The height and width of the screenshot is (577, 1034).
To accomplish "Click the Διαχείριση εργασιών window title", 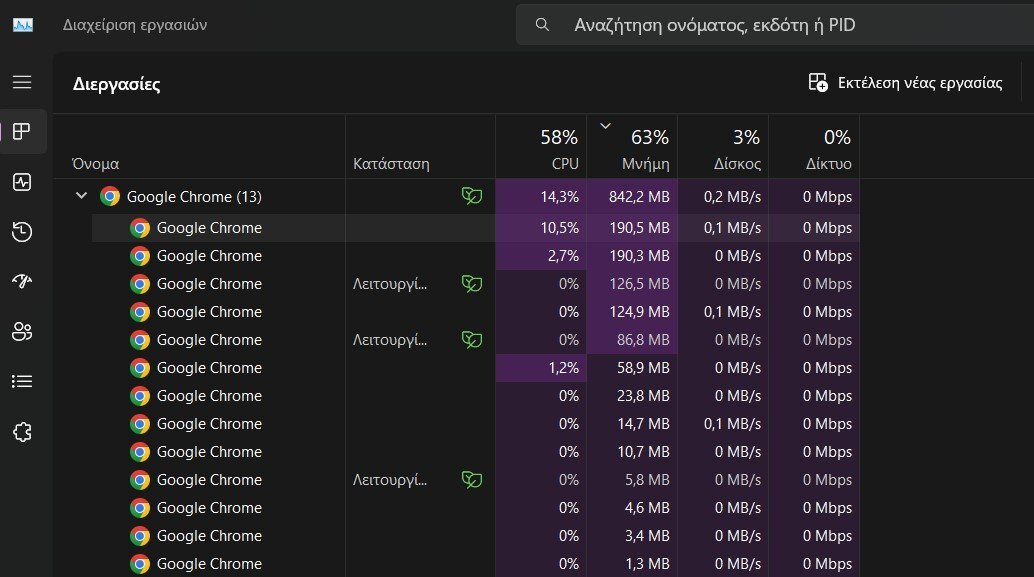I will [x=135, y=25].
